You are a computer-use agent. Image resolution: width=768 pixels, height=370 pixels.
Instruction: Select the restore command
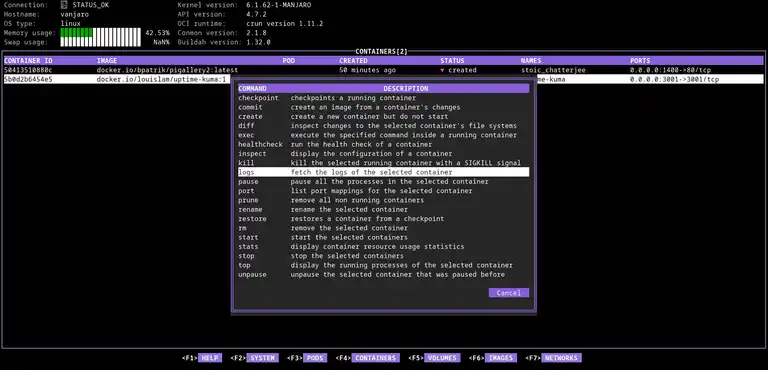pyautogui.click(x=384, y=219)
